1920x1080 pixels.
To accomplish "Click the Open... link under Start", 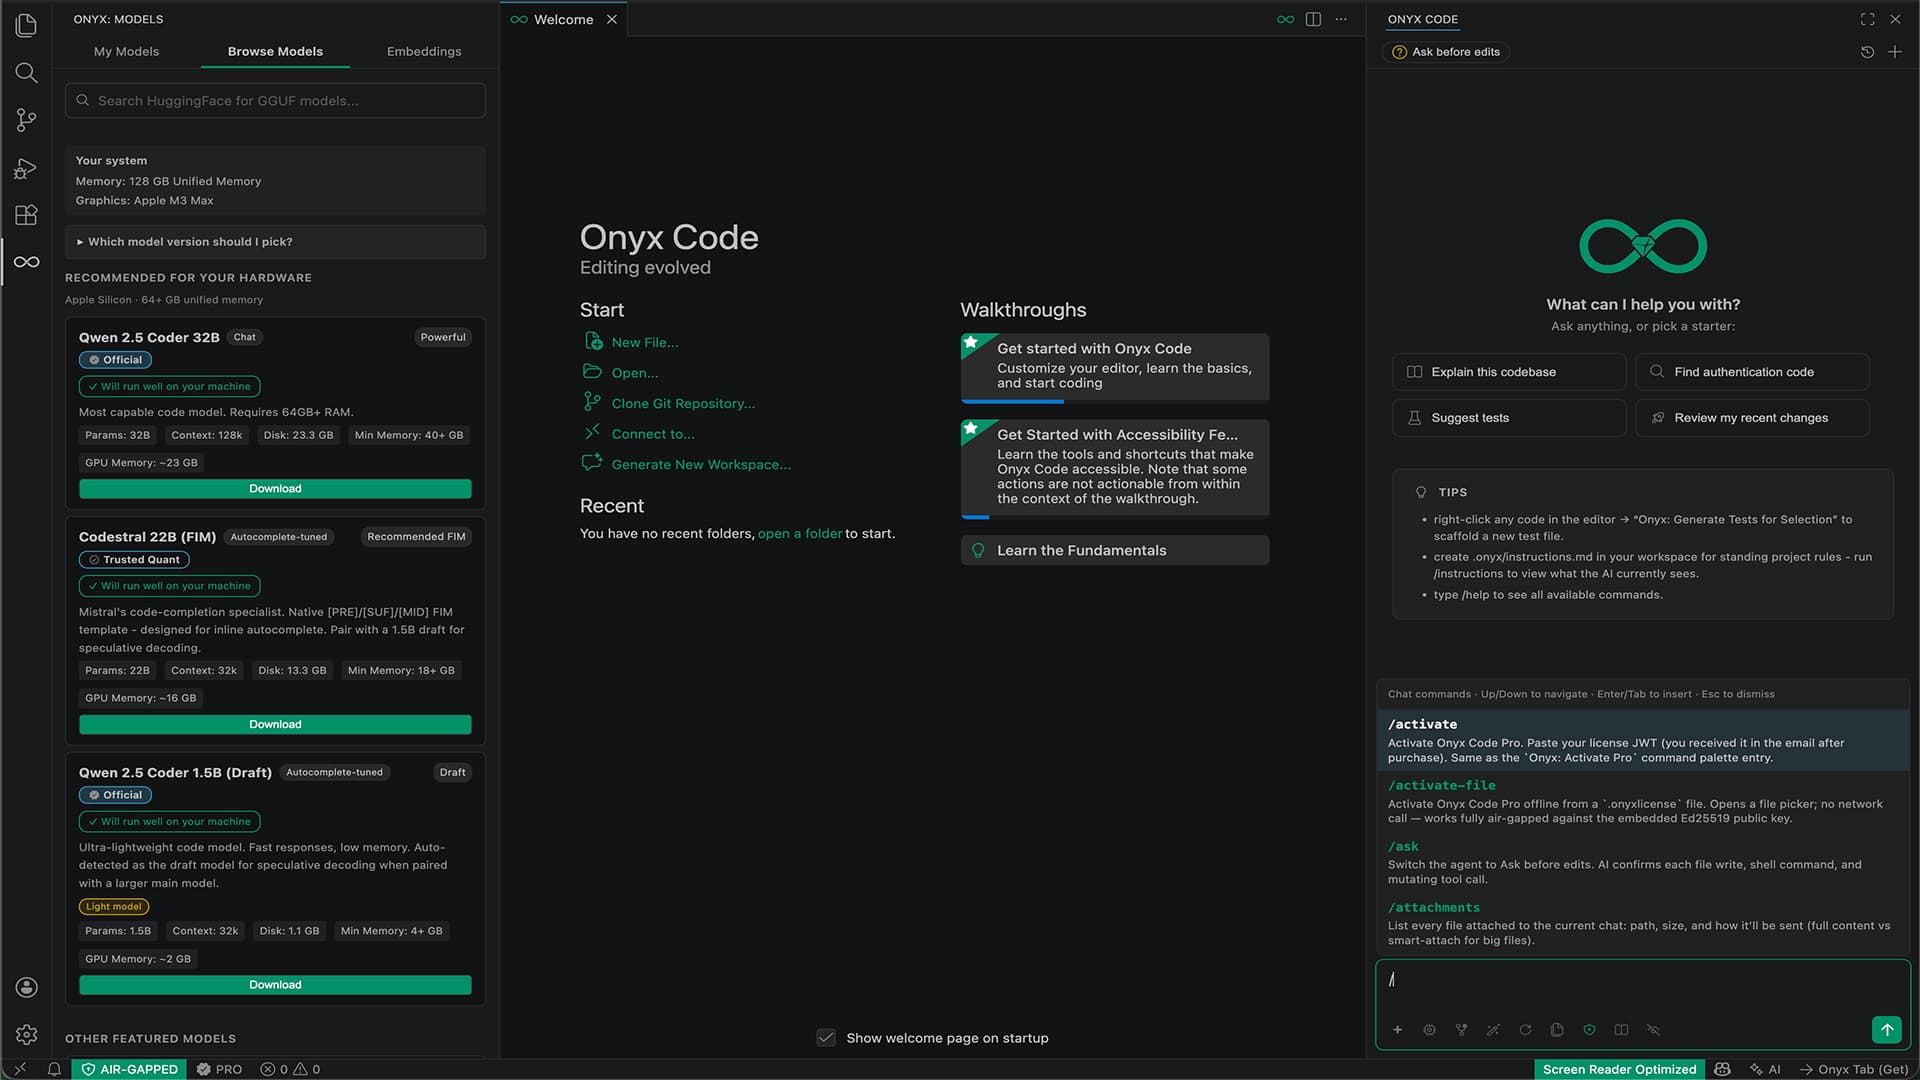I will (634, 373).
